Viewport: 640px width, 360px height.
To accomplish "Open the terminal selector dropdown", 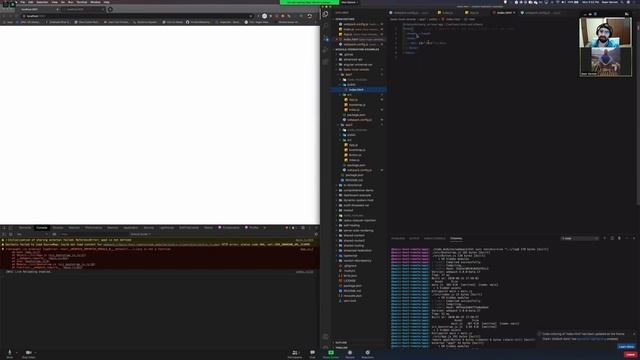I will (x=580, y=238).
